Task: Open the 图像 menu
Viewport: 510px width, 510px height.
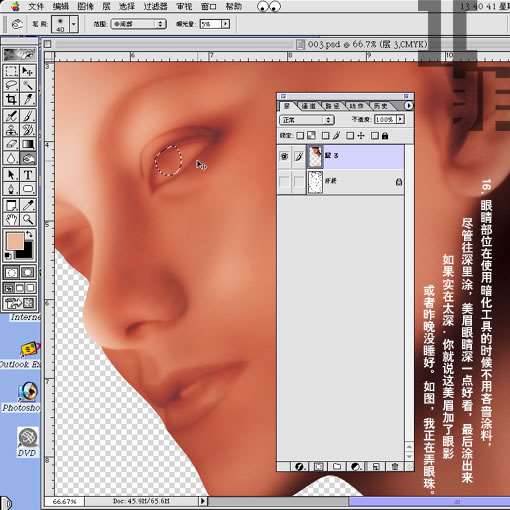Action: 85,6
